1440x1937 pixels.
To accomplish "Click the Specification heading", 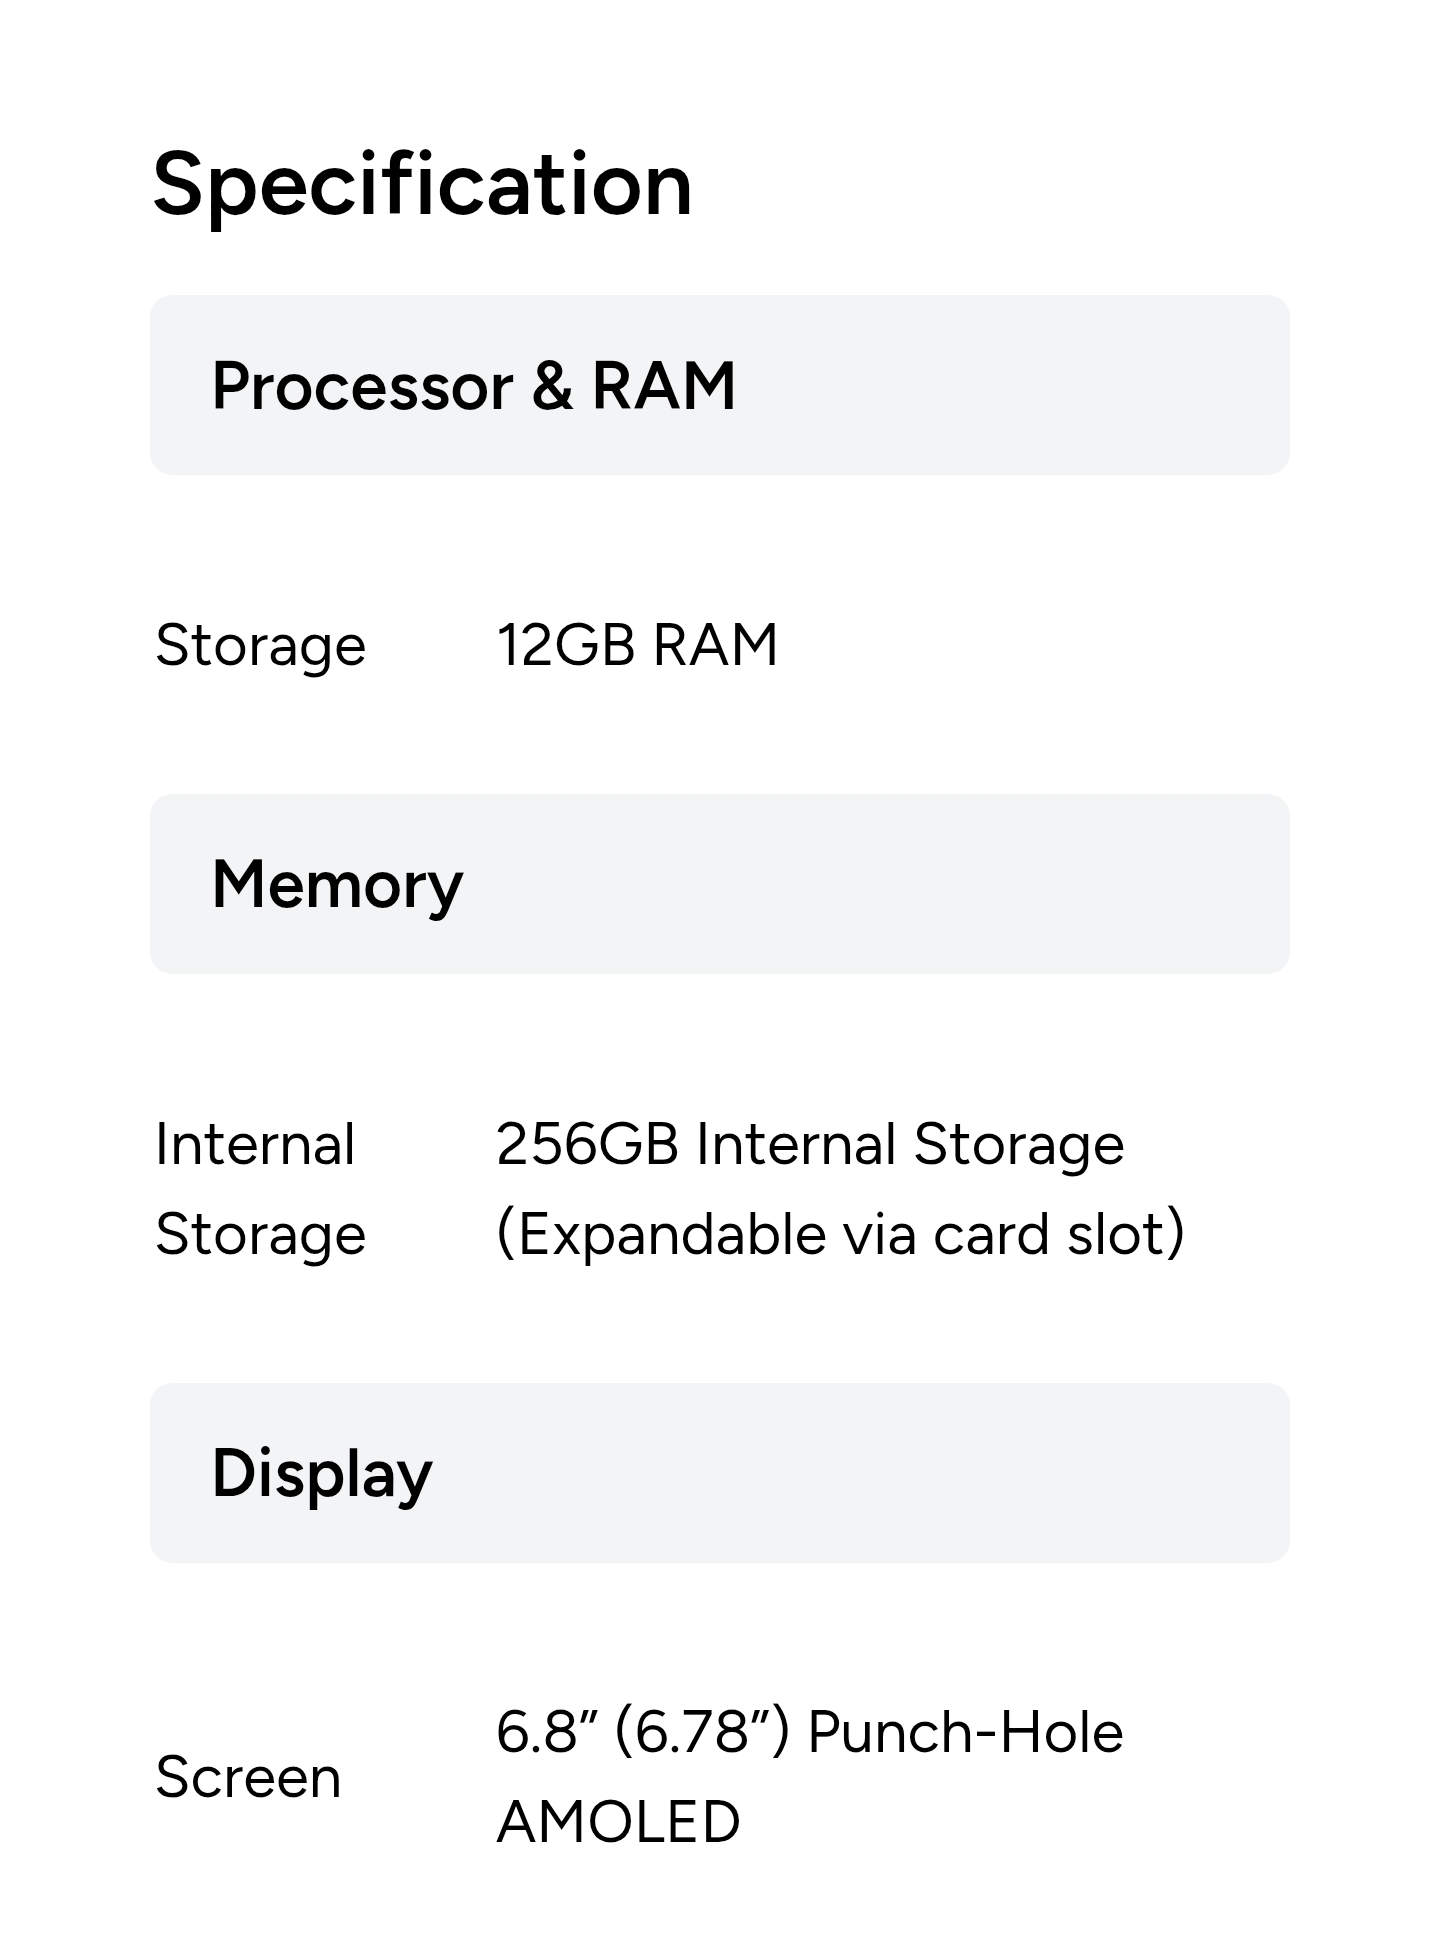I will (x=422, y=186).
